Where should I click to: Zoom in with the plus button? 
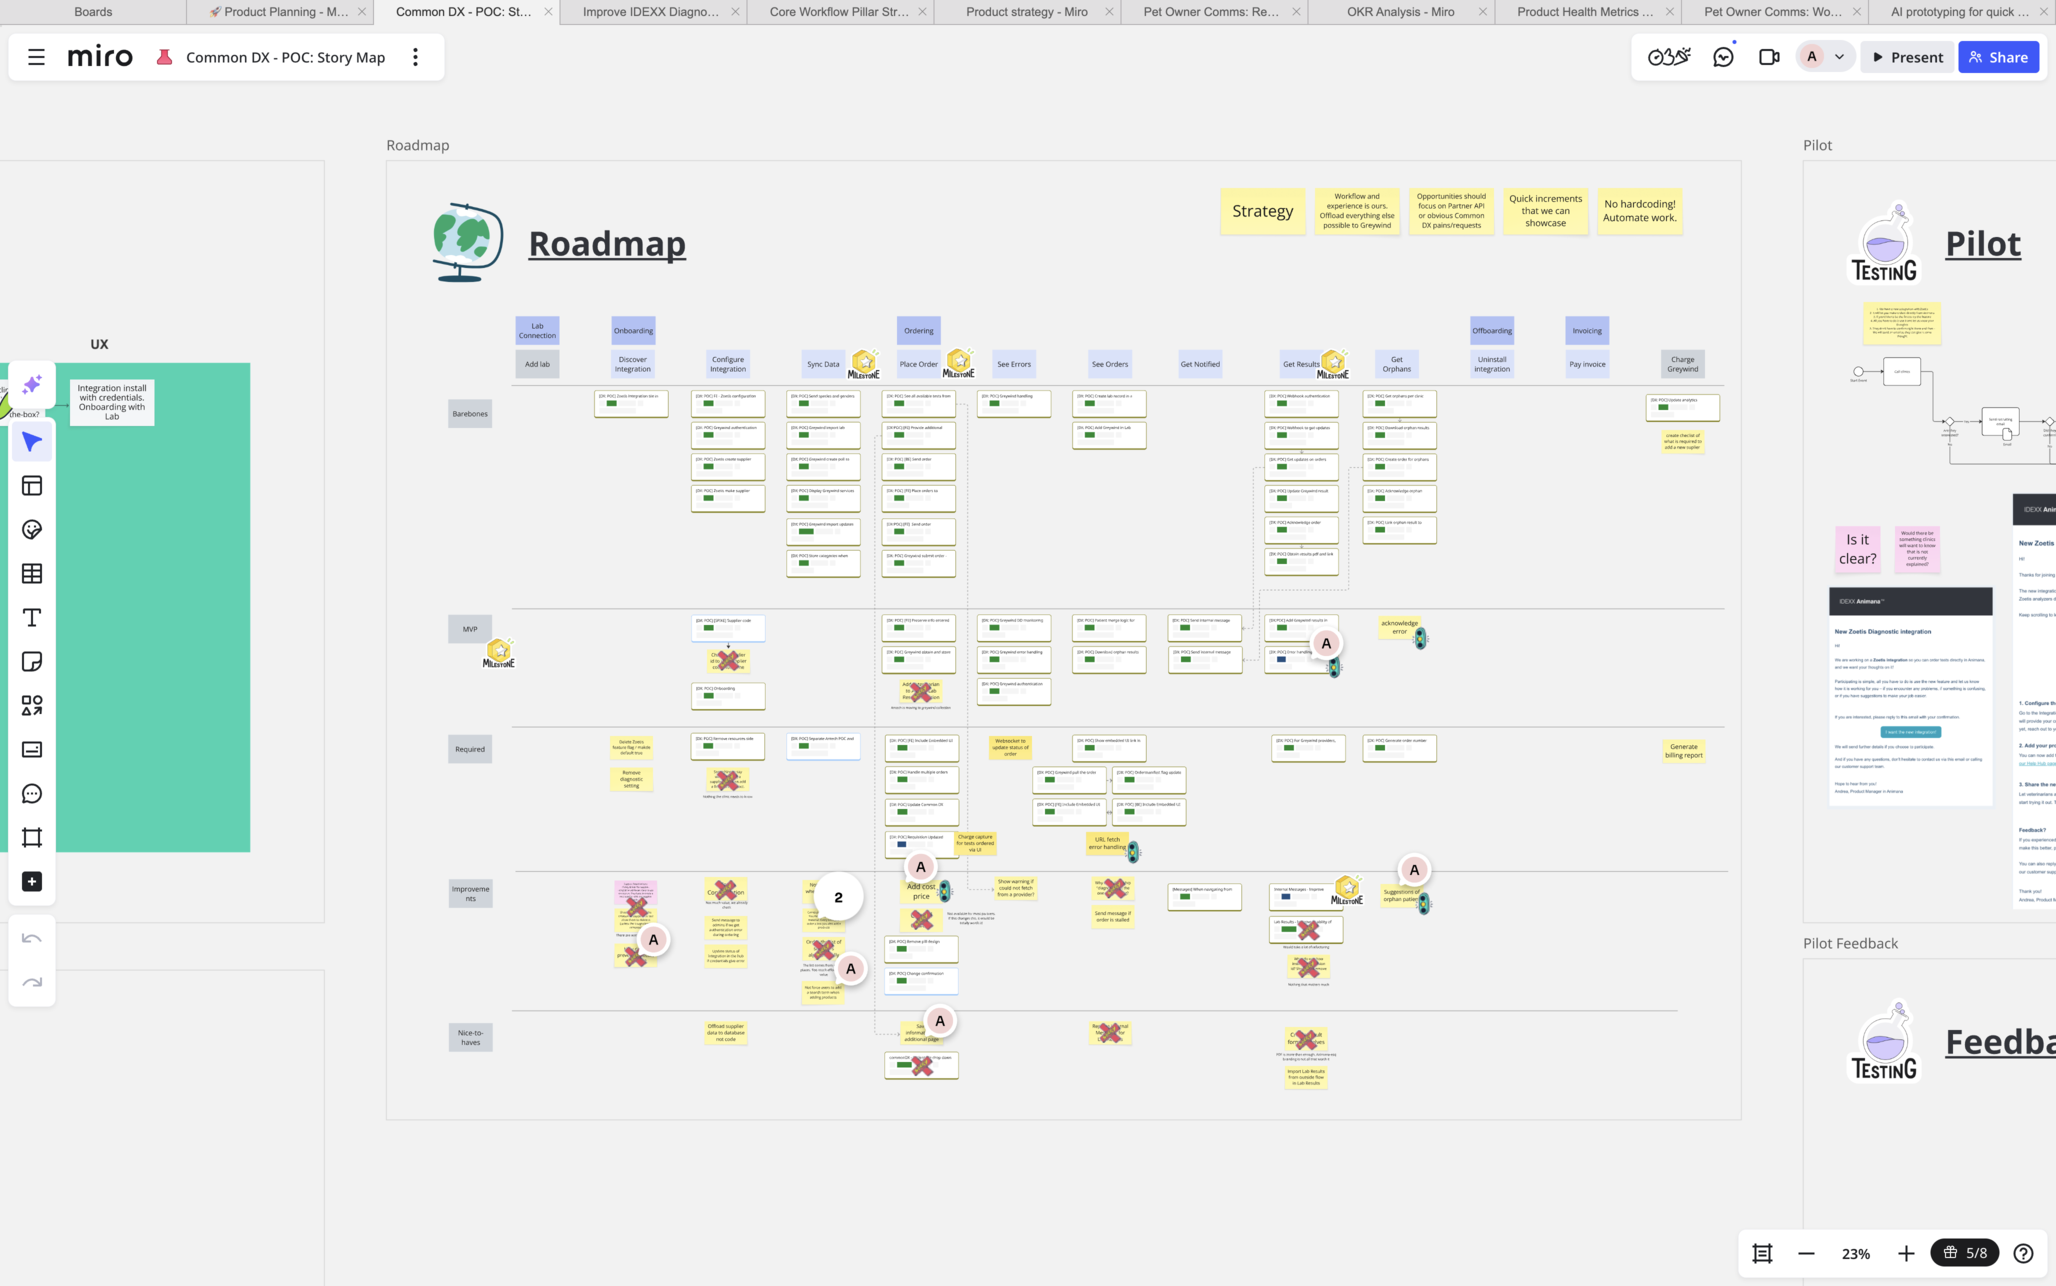(1906, 1253)
